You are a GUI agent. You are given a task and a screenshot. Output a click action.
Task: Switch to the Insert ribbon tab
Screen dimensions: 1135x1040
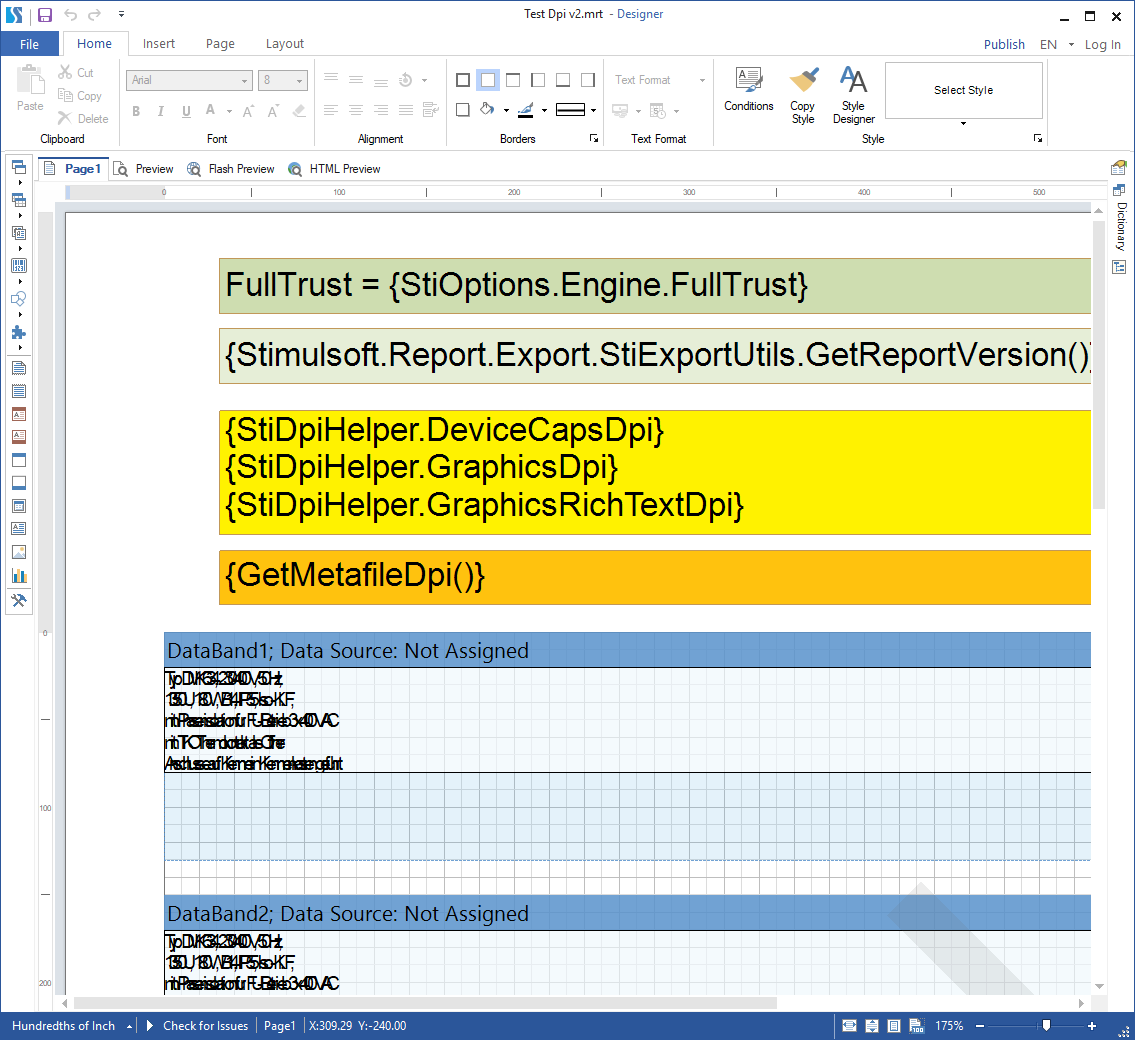coord(159,43)
